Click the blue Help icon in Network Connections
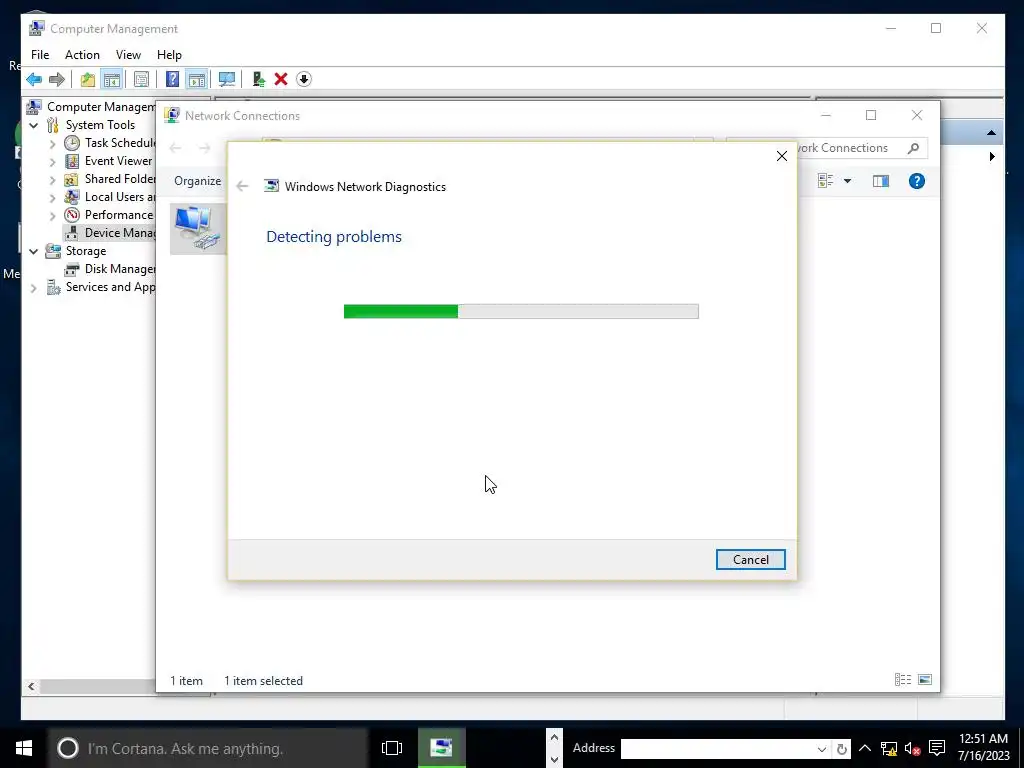This screenshot has height=768, width=1024. pyautogui.click(x=917, y=181)
